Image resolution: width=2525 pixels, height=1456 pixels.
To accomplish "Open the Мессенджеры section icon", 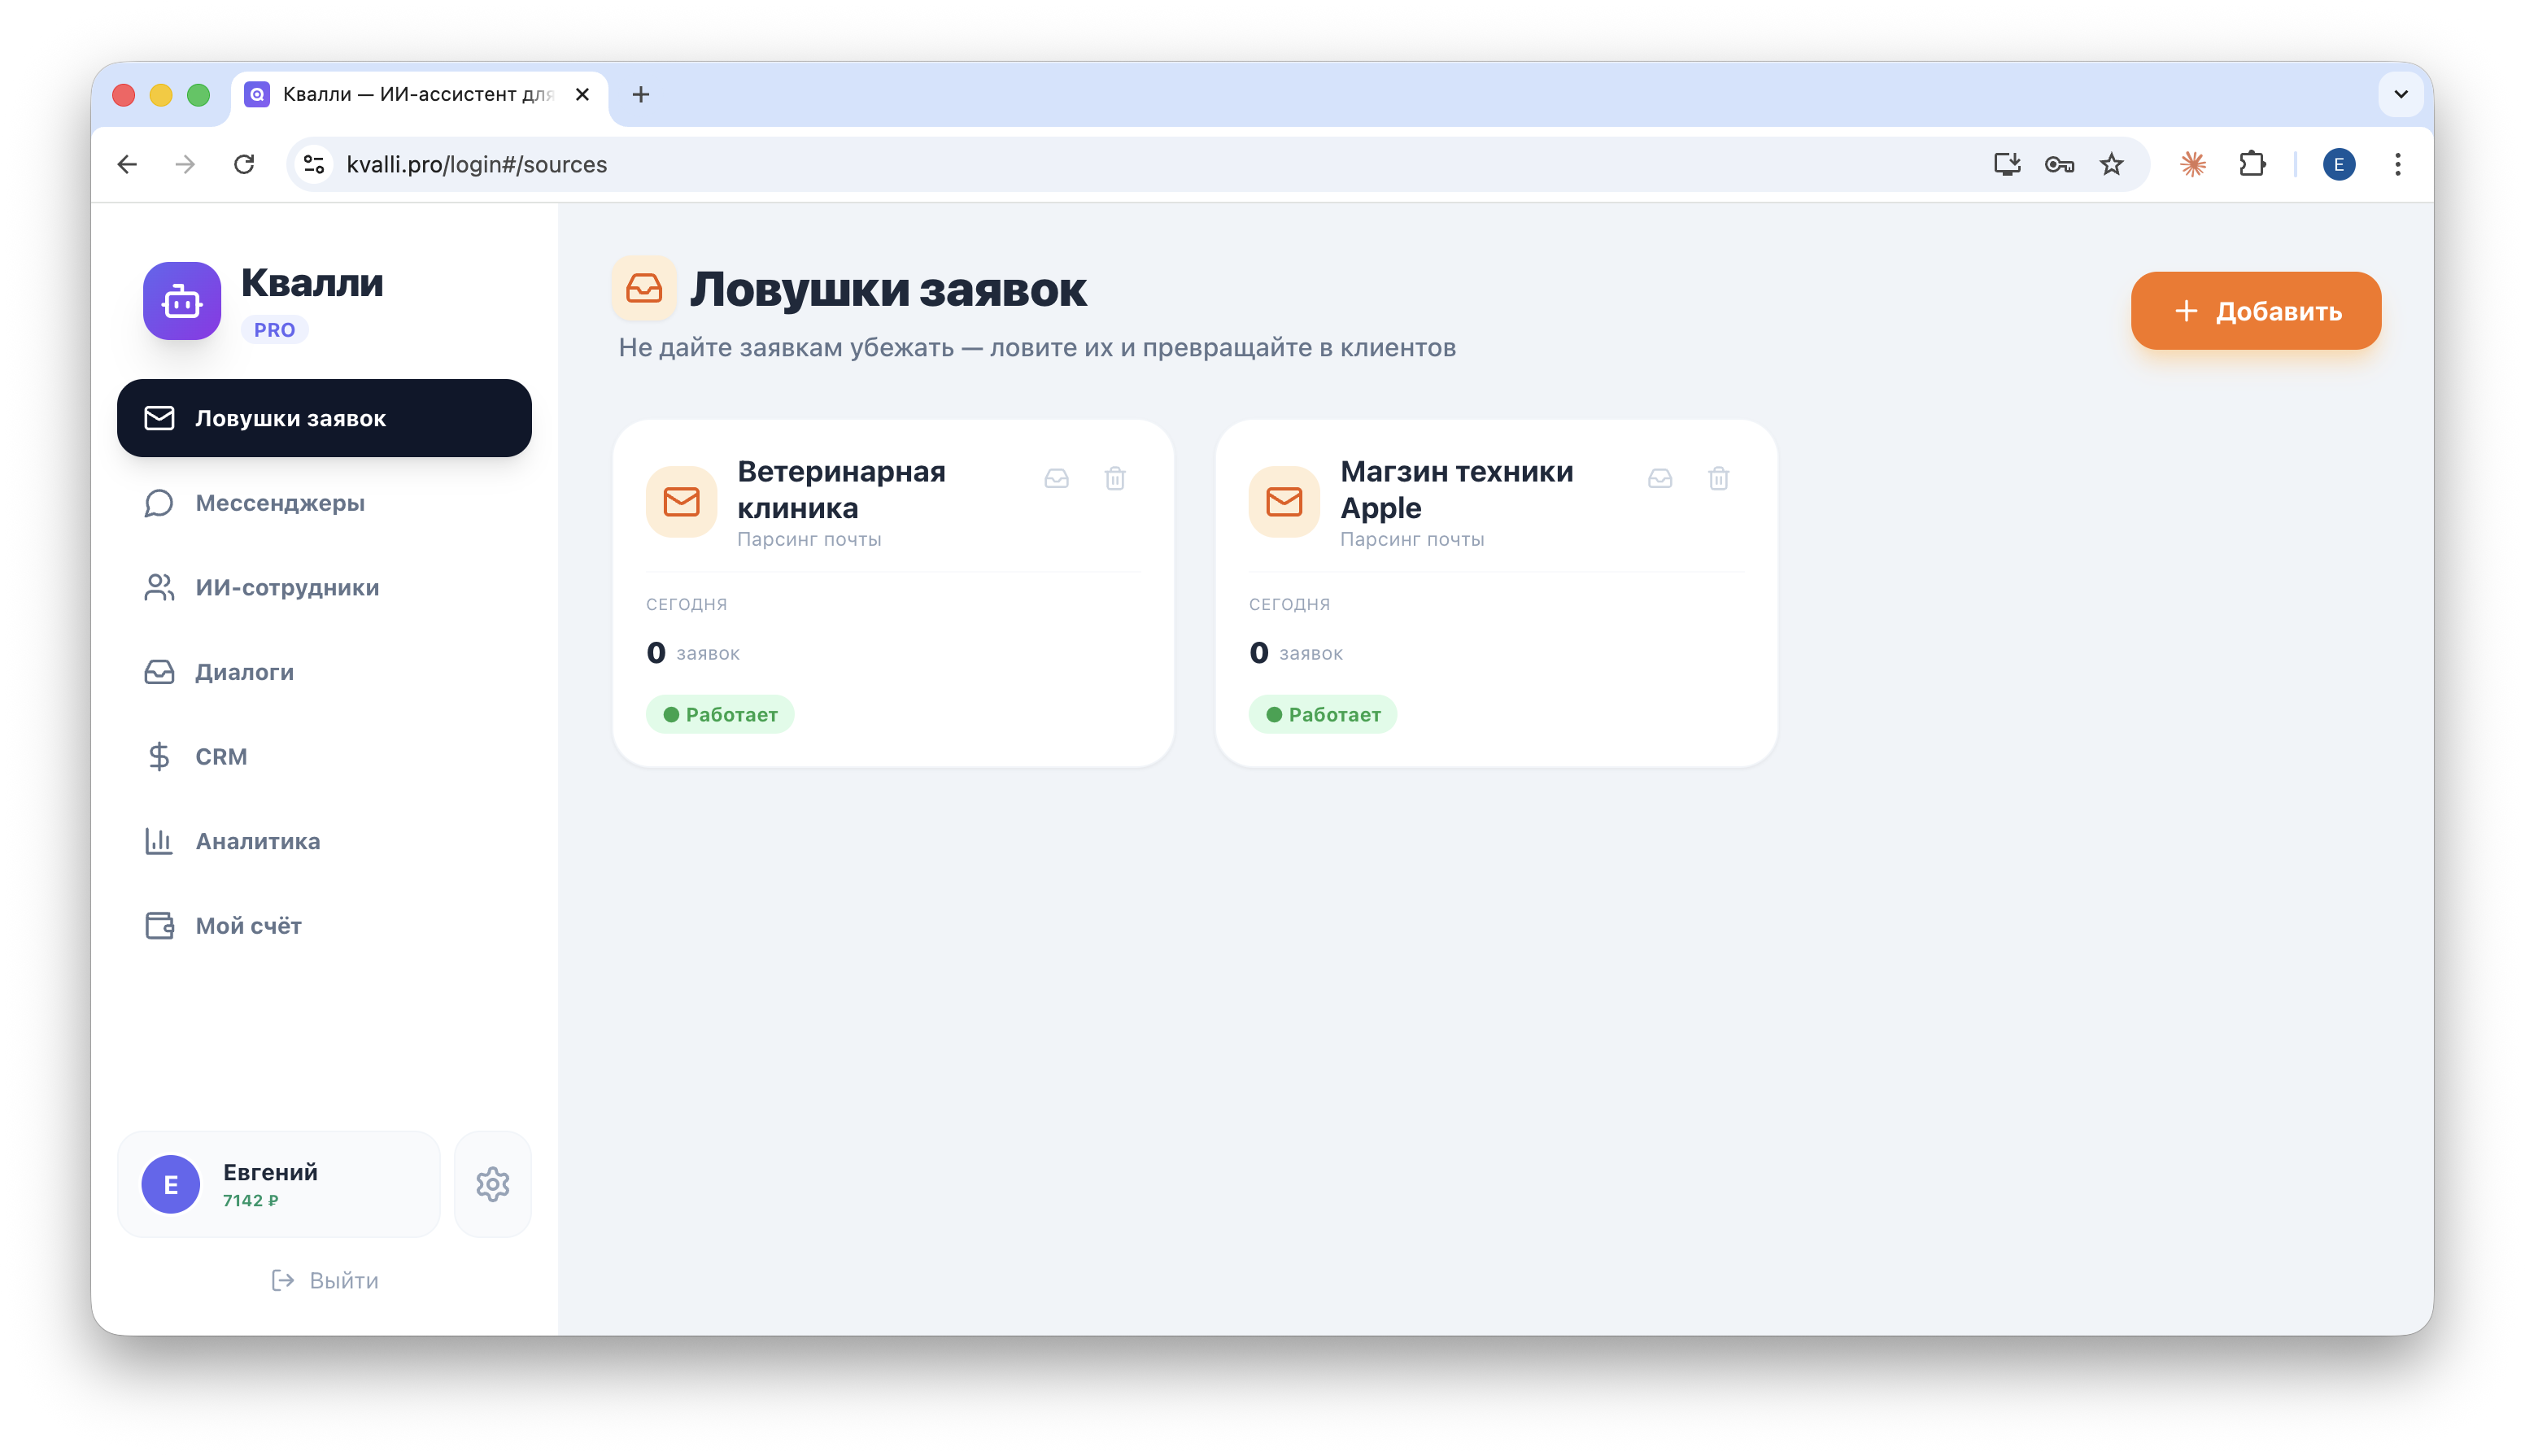I will coord(159,503).
